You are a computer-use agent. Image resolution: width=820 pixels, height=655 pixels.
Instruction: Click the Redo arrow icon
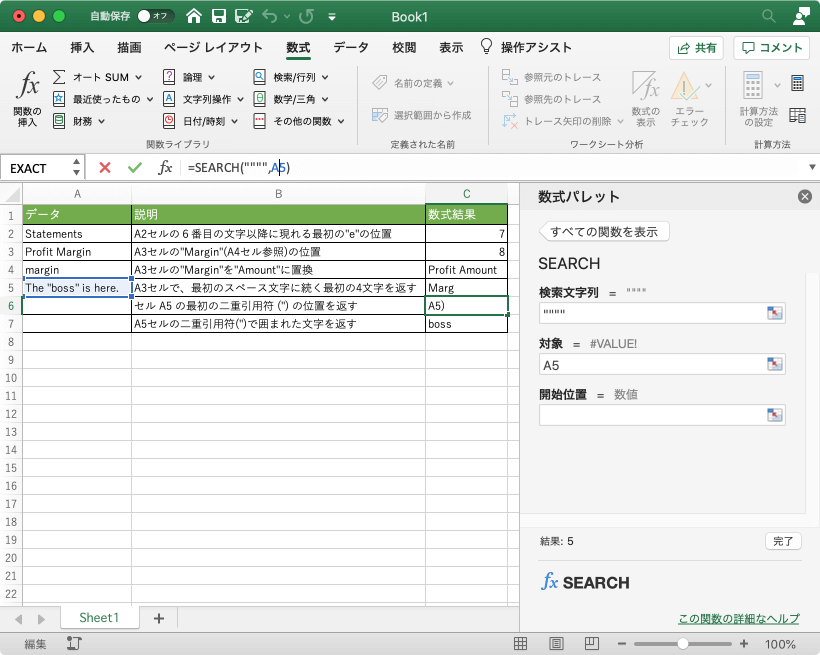(x=306, y=16)
